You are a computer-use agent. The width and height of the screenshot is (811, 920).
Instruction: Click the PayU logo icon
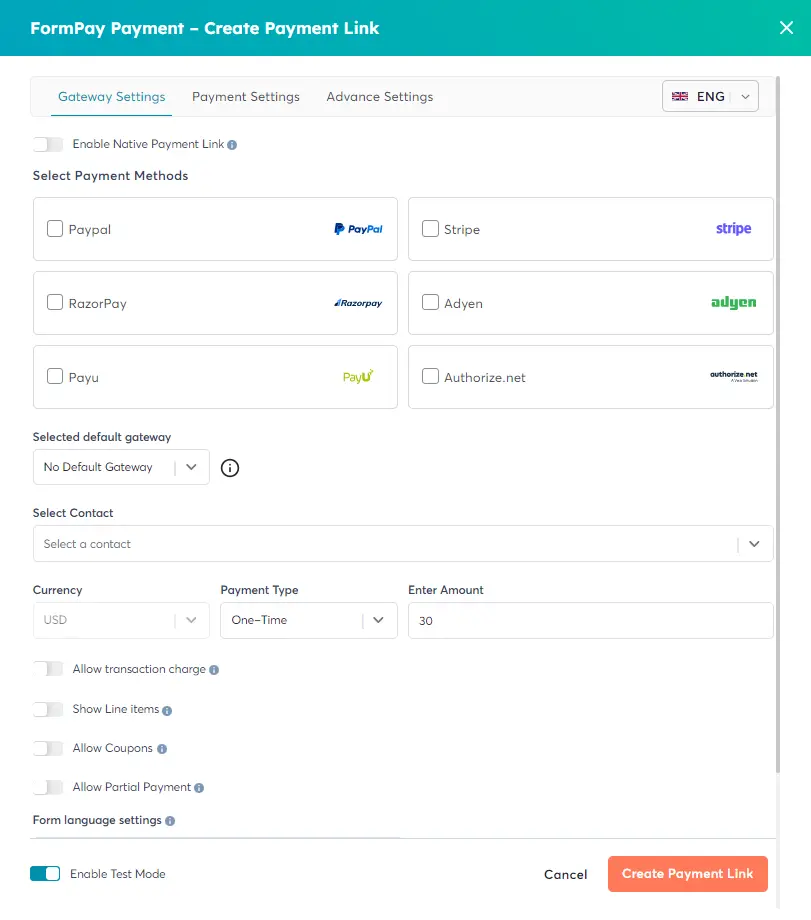358,376
